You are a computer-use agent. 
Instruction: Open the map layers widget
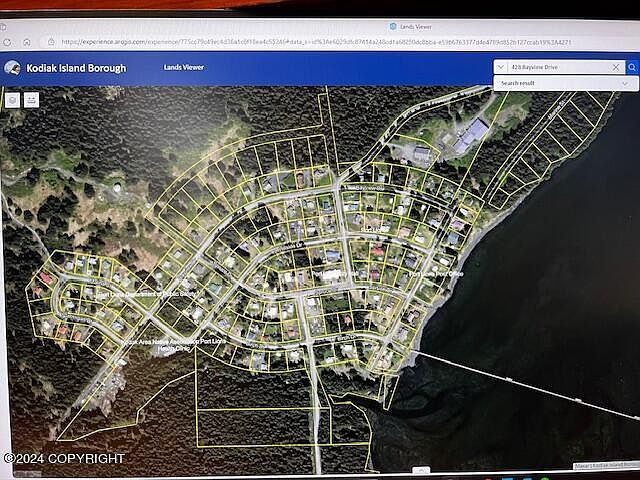12,99
